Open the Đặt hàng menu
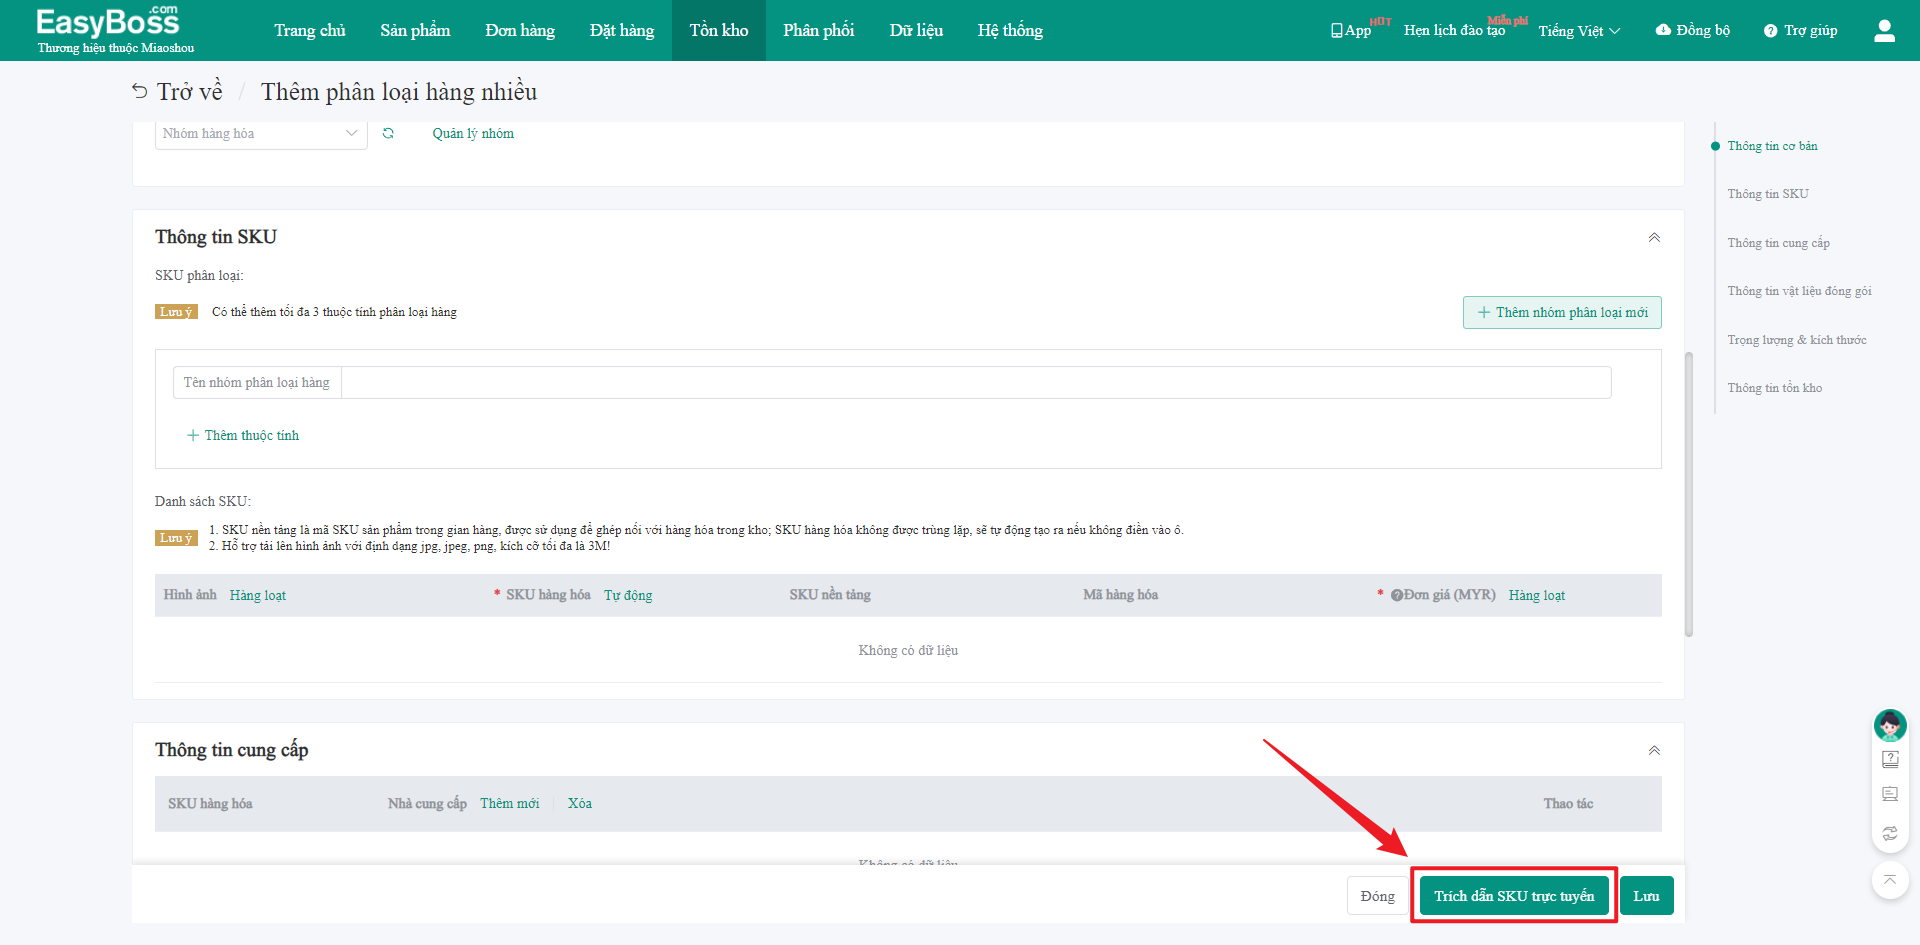This screenshot has width=1920, height=945. [x=622, y=30]
